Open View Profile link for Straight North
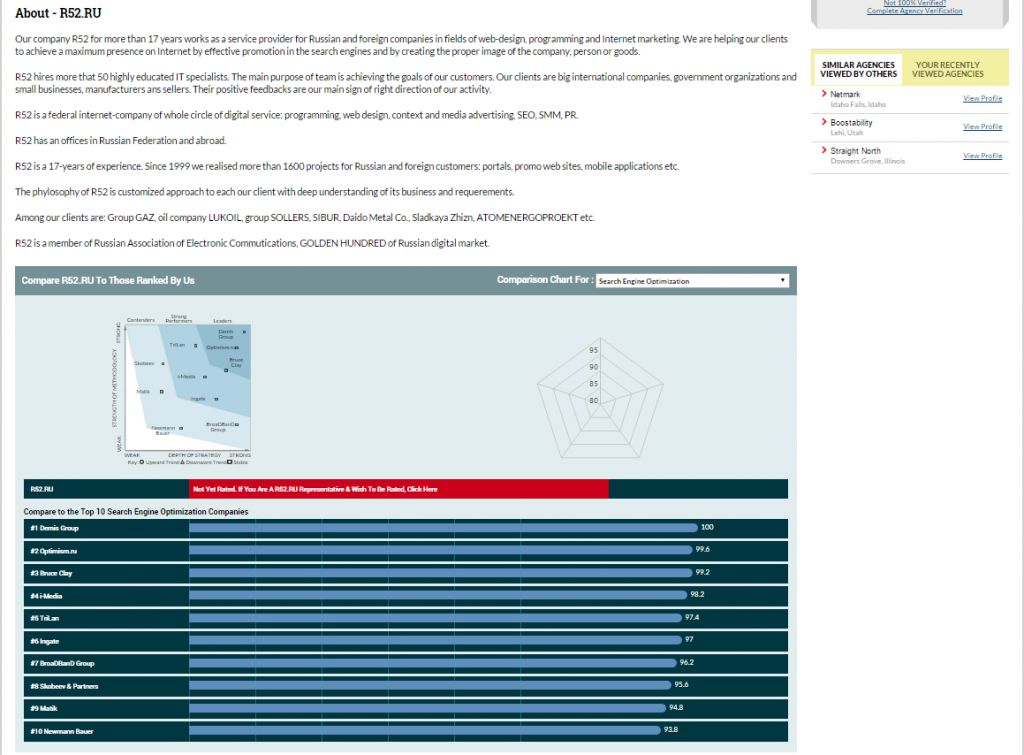Image resolution: width=1024 pixels, height=755 pixels. pyautogui.click(x=982, y=156)
